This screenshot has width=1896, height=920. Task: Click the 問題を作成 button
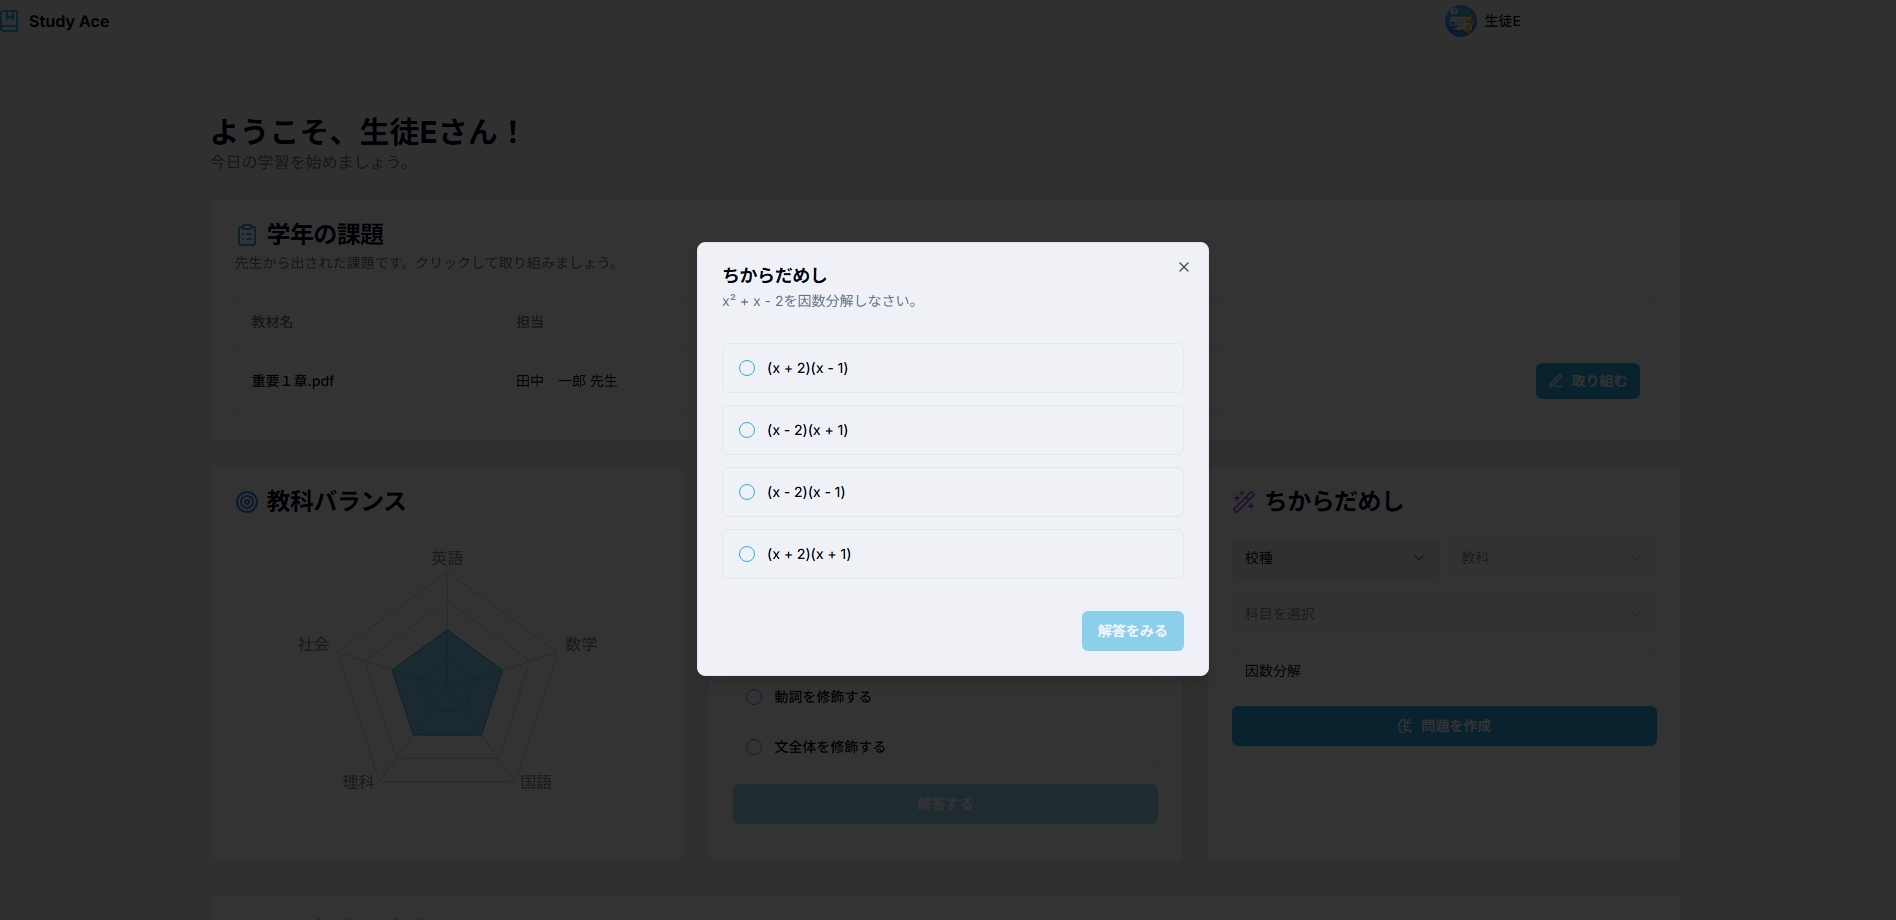coord(1443,726)
